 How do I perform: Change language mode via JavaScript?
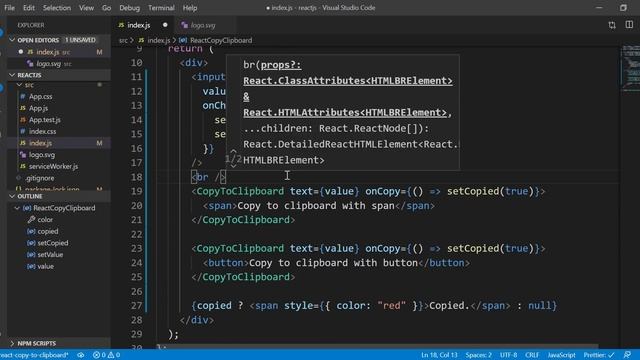click(561, 355)
